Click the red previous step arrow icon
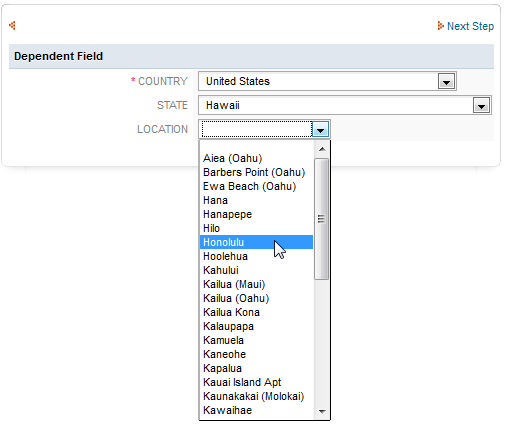The width and height of the screenshot is (510, 431). pyautogui.click(x=12, y=26)
